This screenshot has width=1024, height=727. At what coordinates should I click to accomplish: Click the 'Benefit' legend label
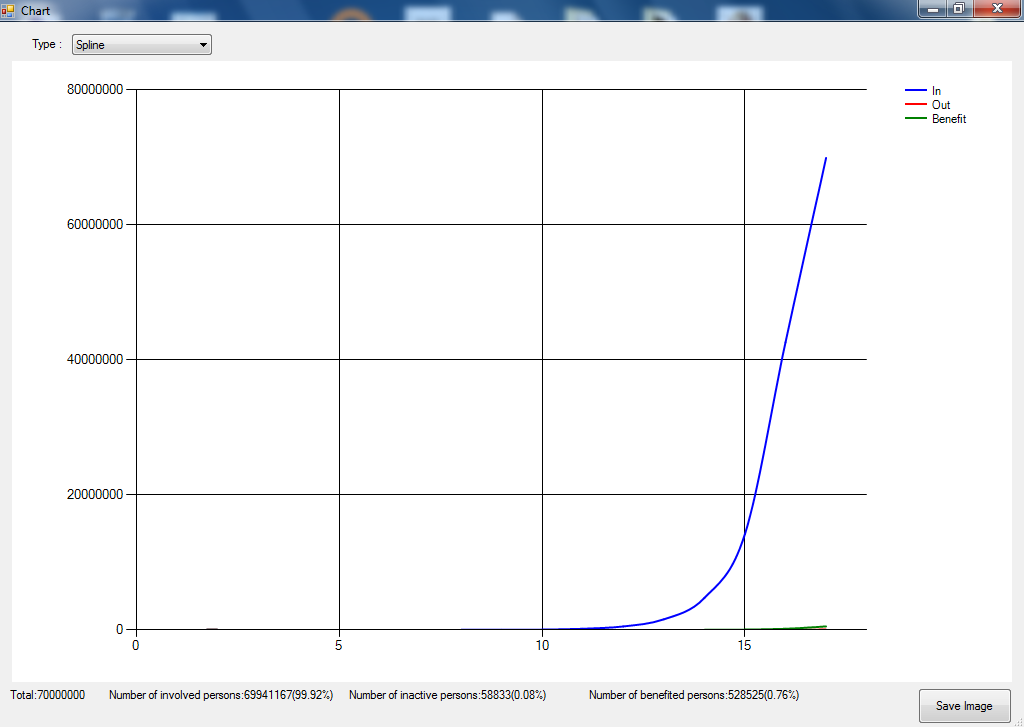coord(949,119)
